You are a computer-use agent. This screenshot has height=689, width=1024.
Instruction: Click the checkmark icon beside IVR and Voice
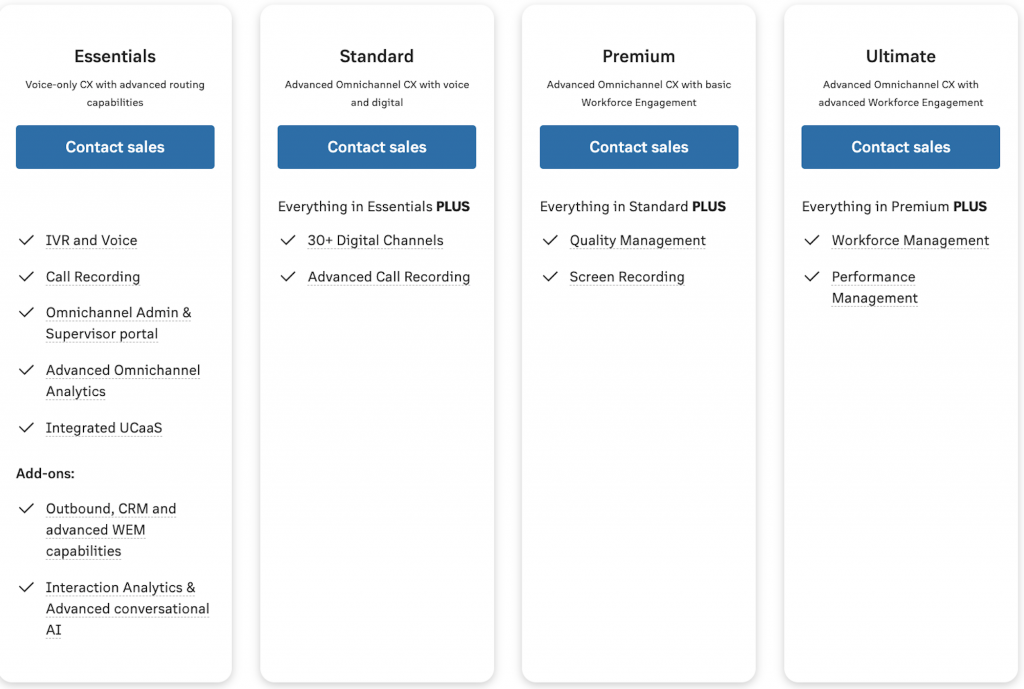click(x=27, y=240)
